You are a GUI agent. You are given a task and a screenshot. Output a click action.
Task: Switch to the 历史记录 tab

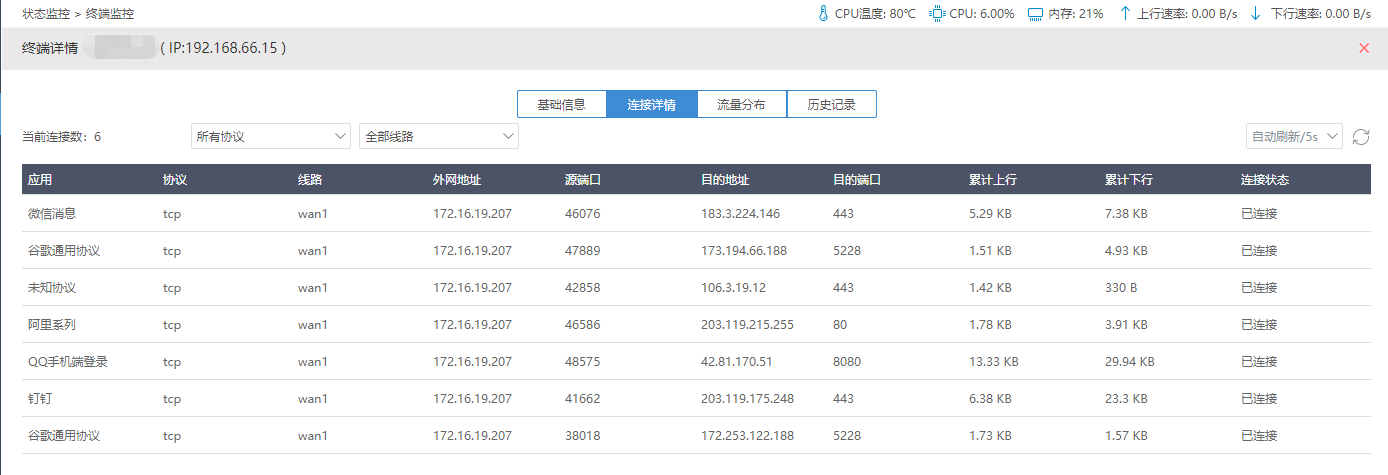click(831, 104)
